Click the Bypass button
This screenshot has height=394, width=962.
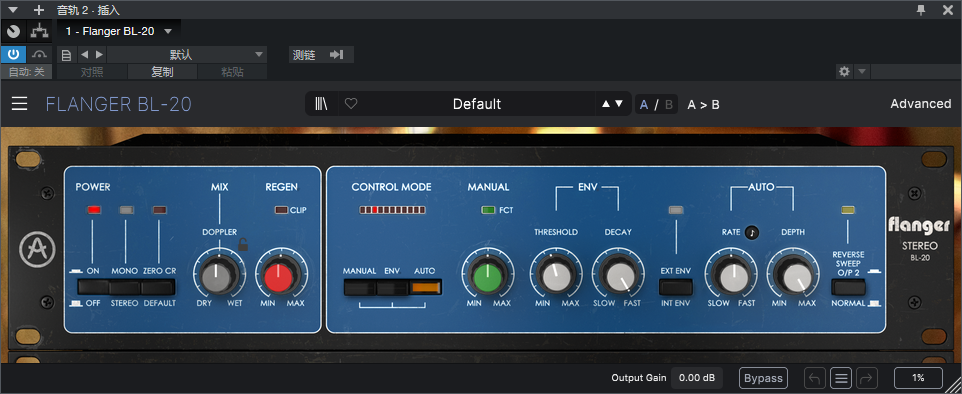click(763, 378)
